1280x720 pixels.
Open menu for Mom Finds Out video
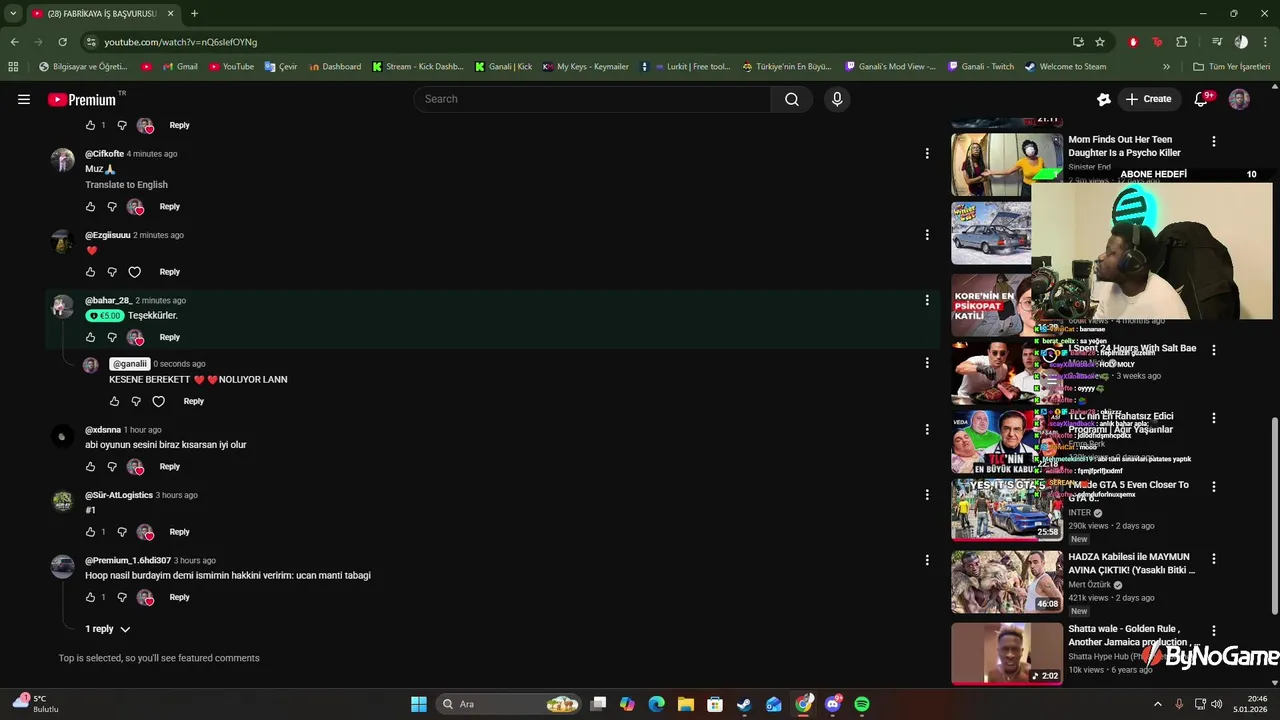1214,142
